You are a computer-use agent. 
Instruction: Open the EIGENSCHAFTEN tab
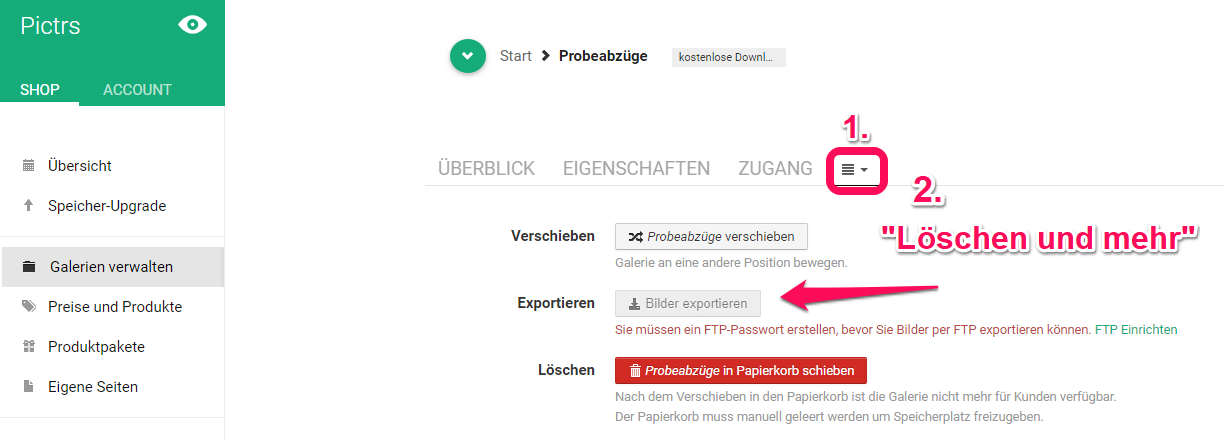637,169
